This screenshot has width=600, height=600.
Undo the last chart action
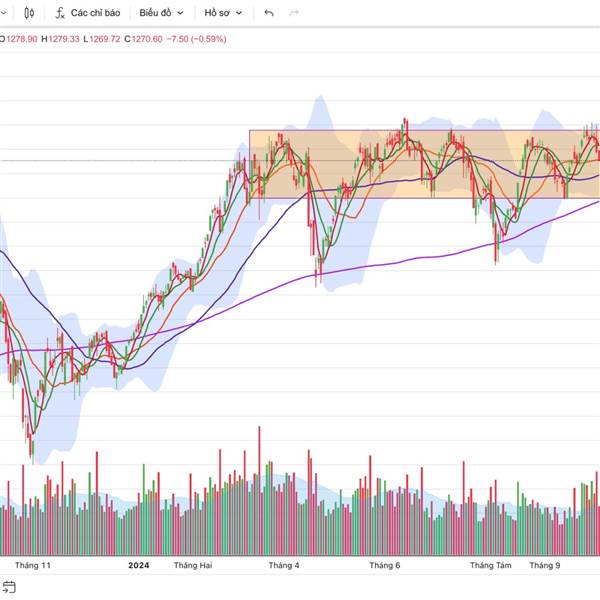pyautogui.click(x=268, y=13)
